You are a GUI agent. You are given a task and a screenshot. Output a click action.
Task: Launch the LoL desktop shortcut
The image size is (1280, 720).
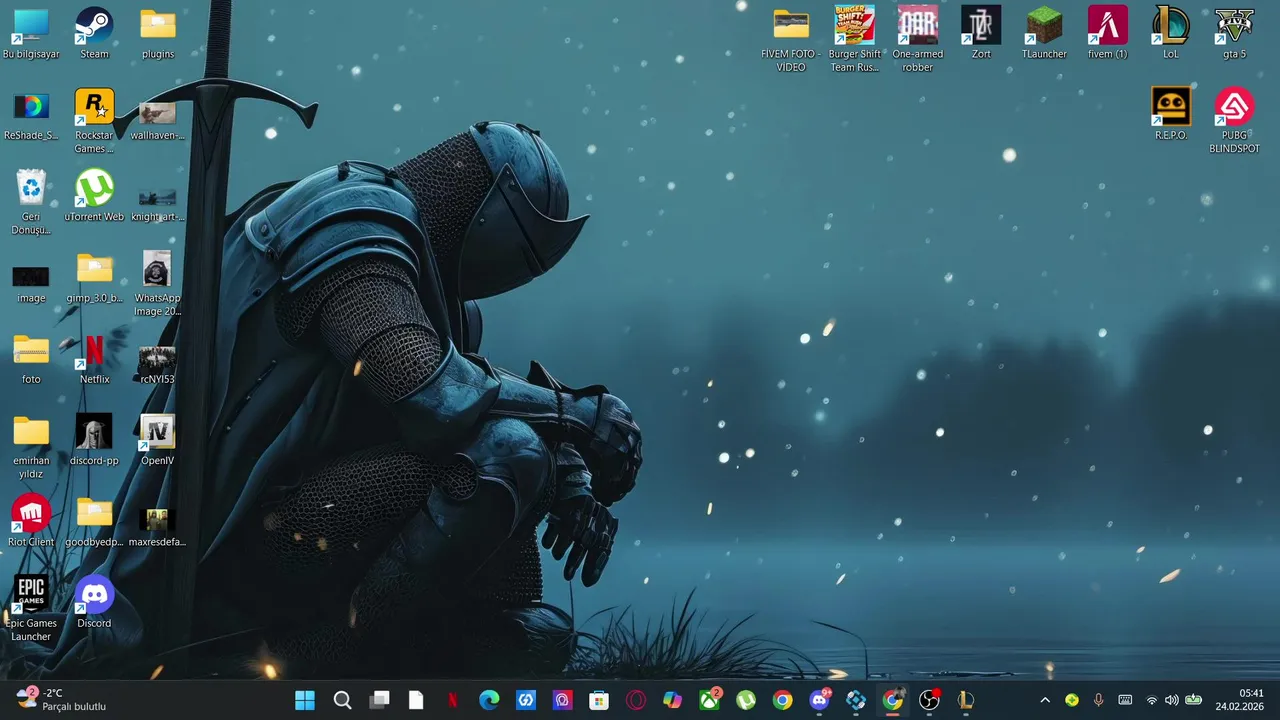point(1170,33)
